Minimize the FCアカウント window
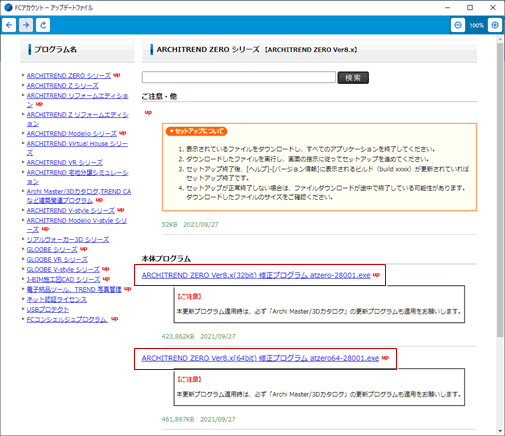The image size is (505, 436). tap(447, 7)
